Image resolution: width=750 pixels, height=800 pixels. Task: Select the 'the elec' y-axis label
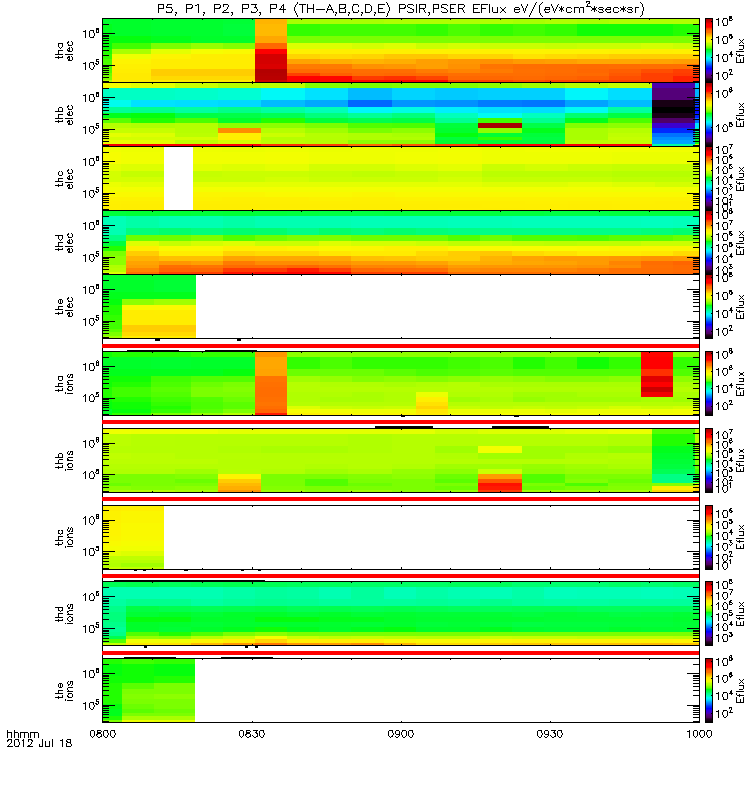click(65, 307)
